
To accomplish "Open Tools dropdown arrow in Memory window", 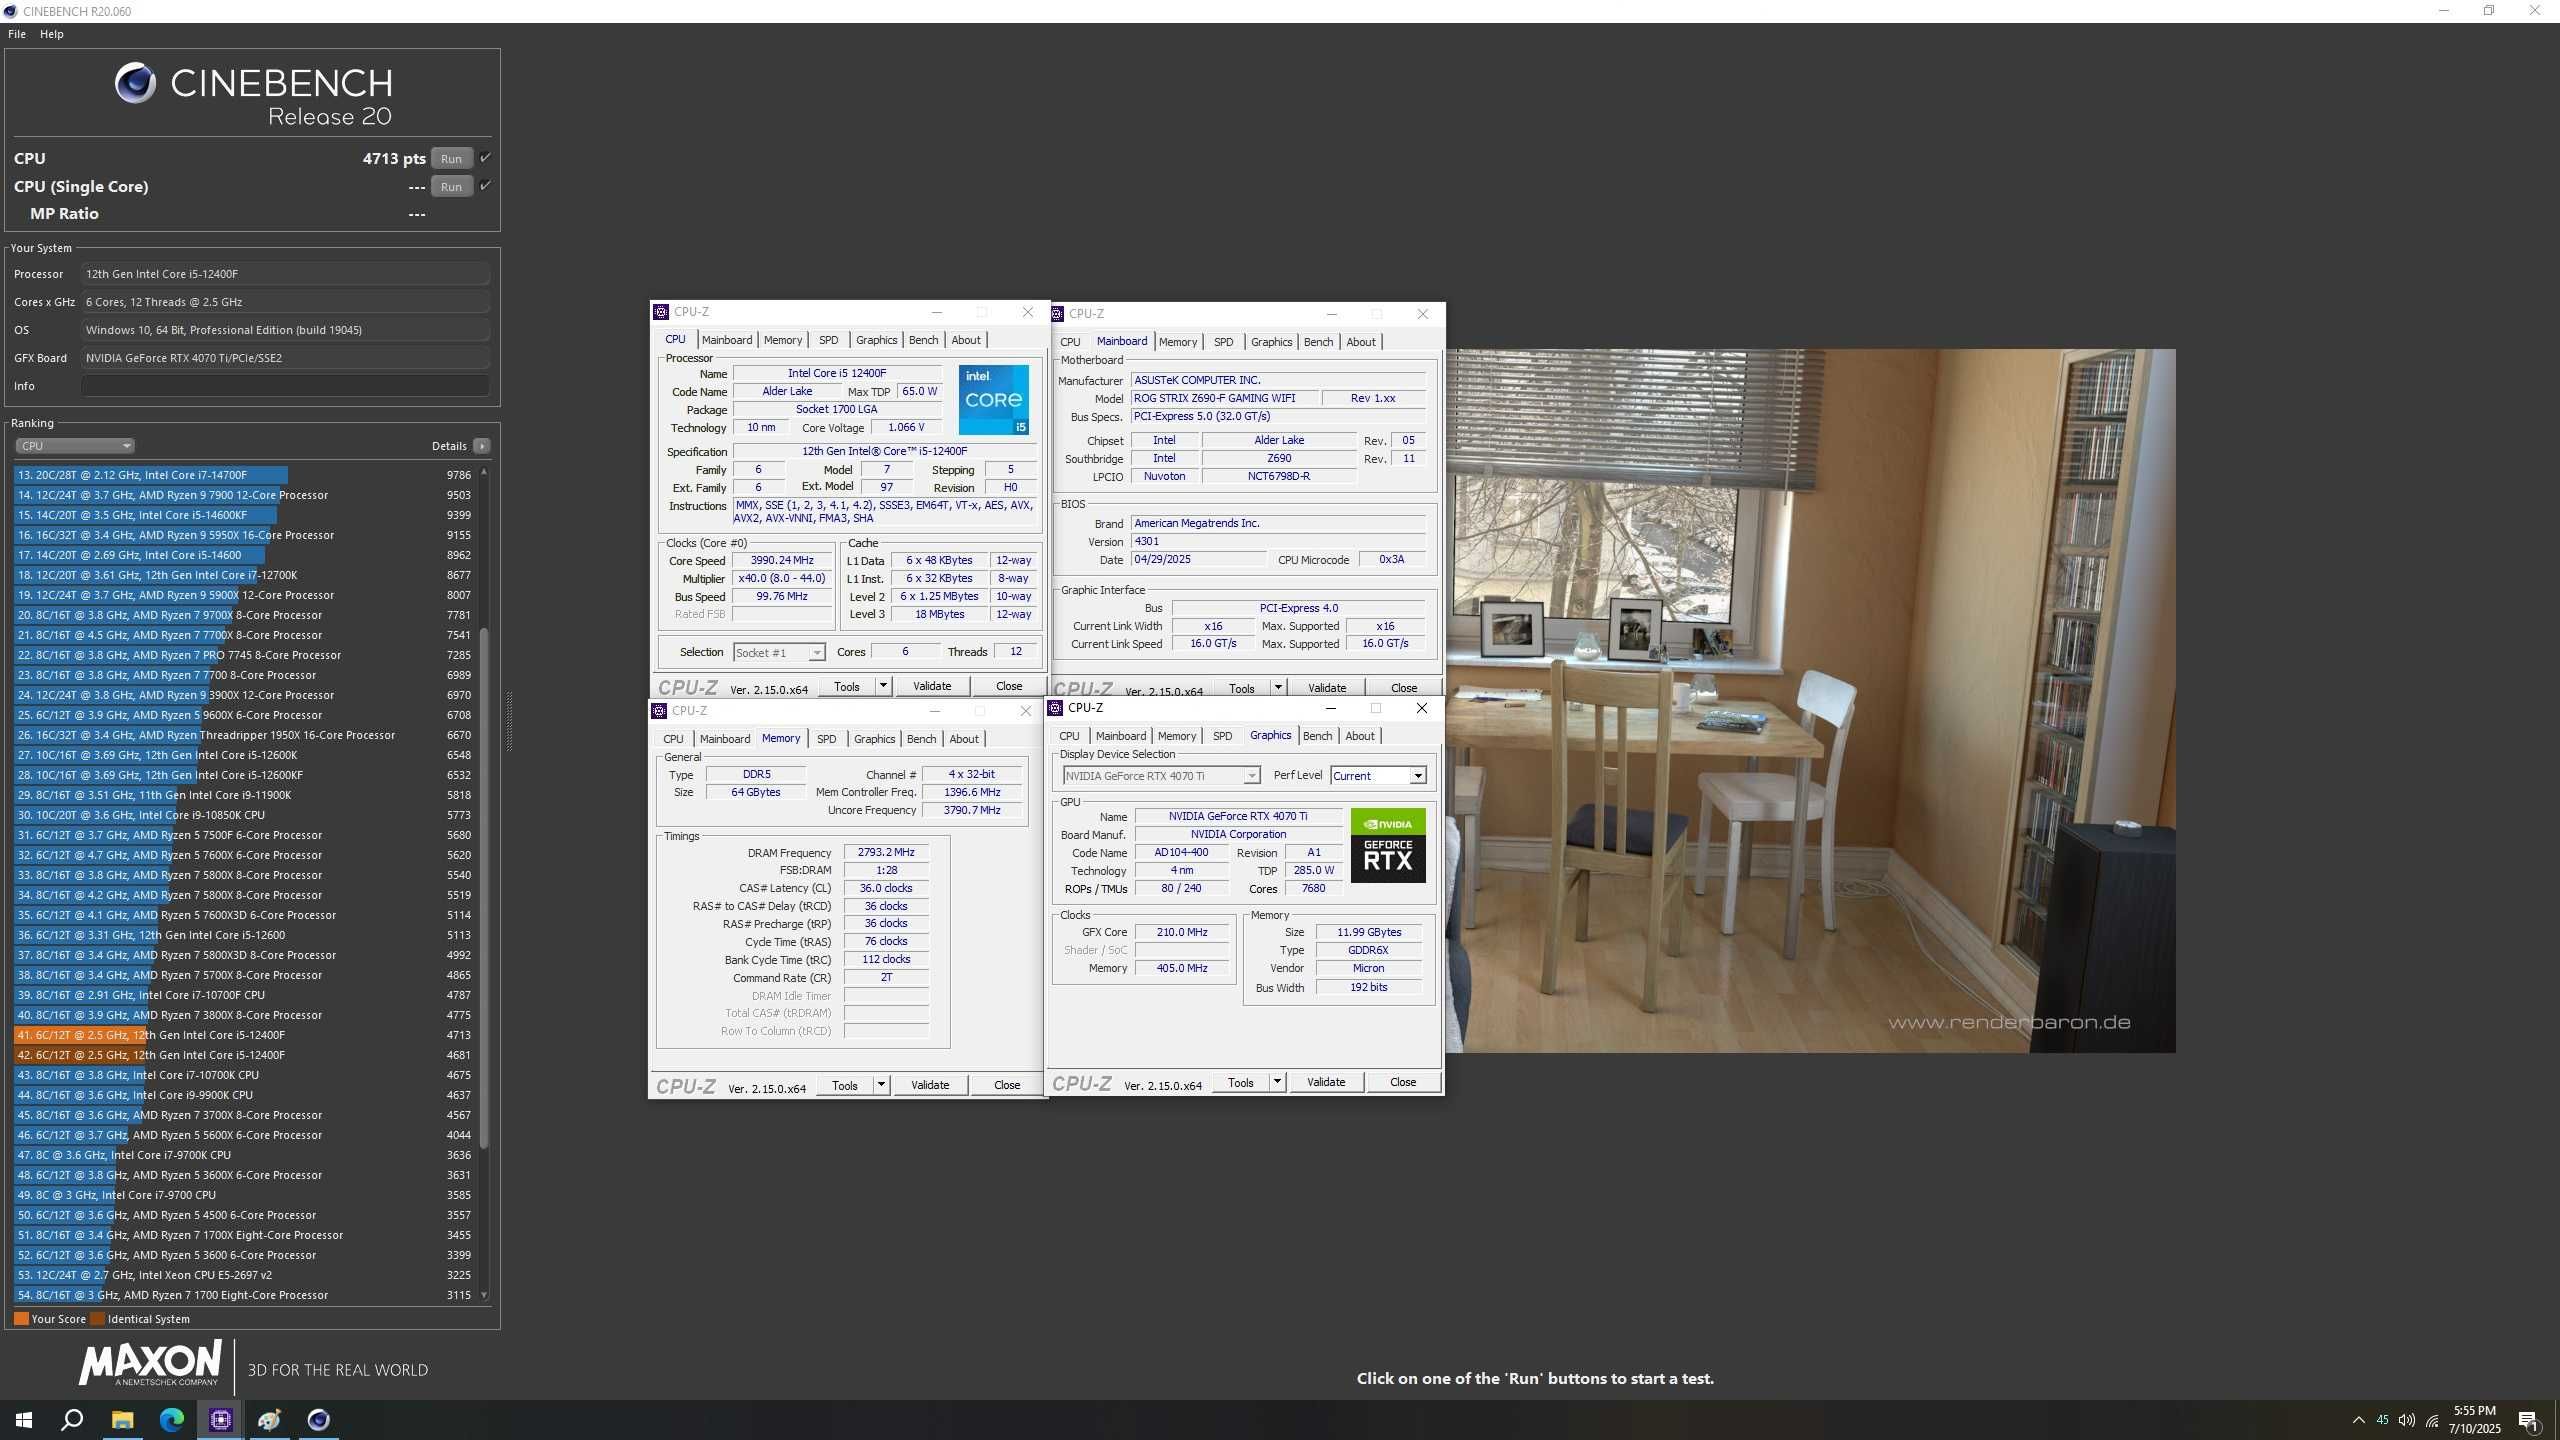I will pyautogui.click(x=881, y=1085).
